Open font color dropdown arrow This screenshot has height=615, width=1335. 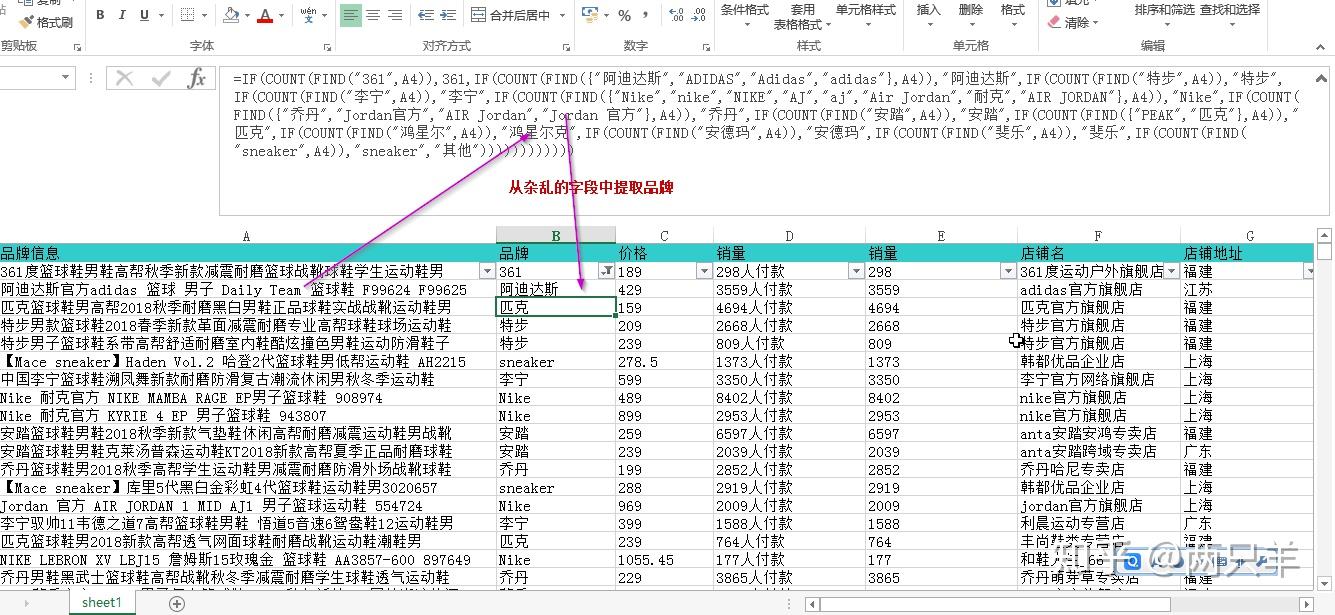tap(281, 16)
